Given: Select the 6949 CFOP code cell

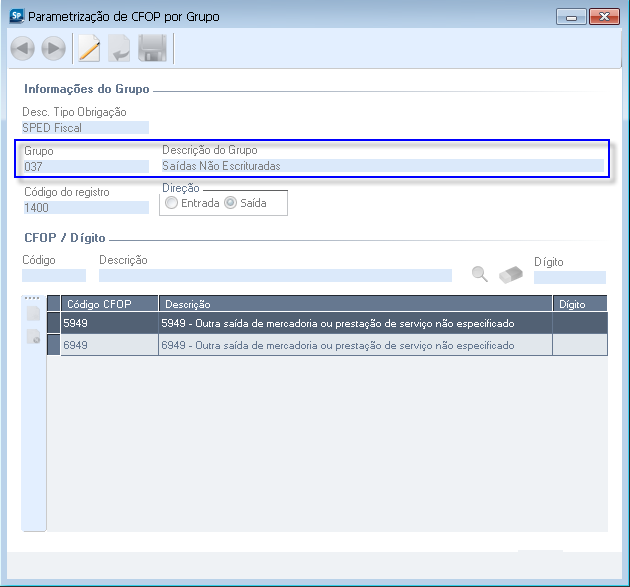Looking at the screenshot, I should click(109, 345).
